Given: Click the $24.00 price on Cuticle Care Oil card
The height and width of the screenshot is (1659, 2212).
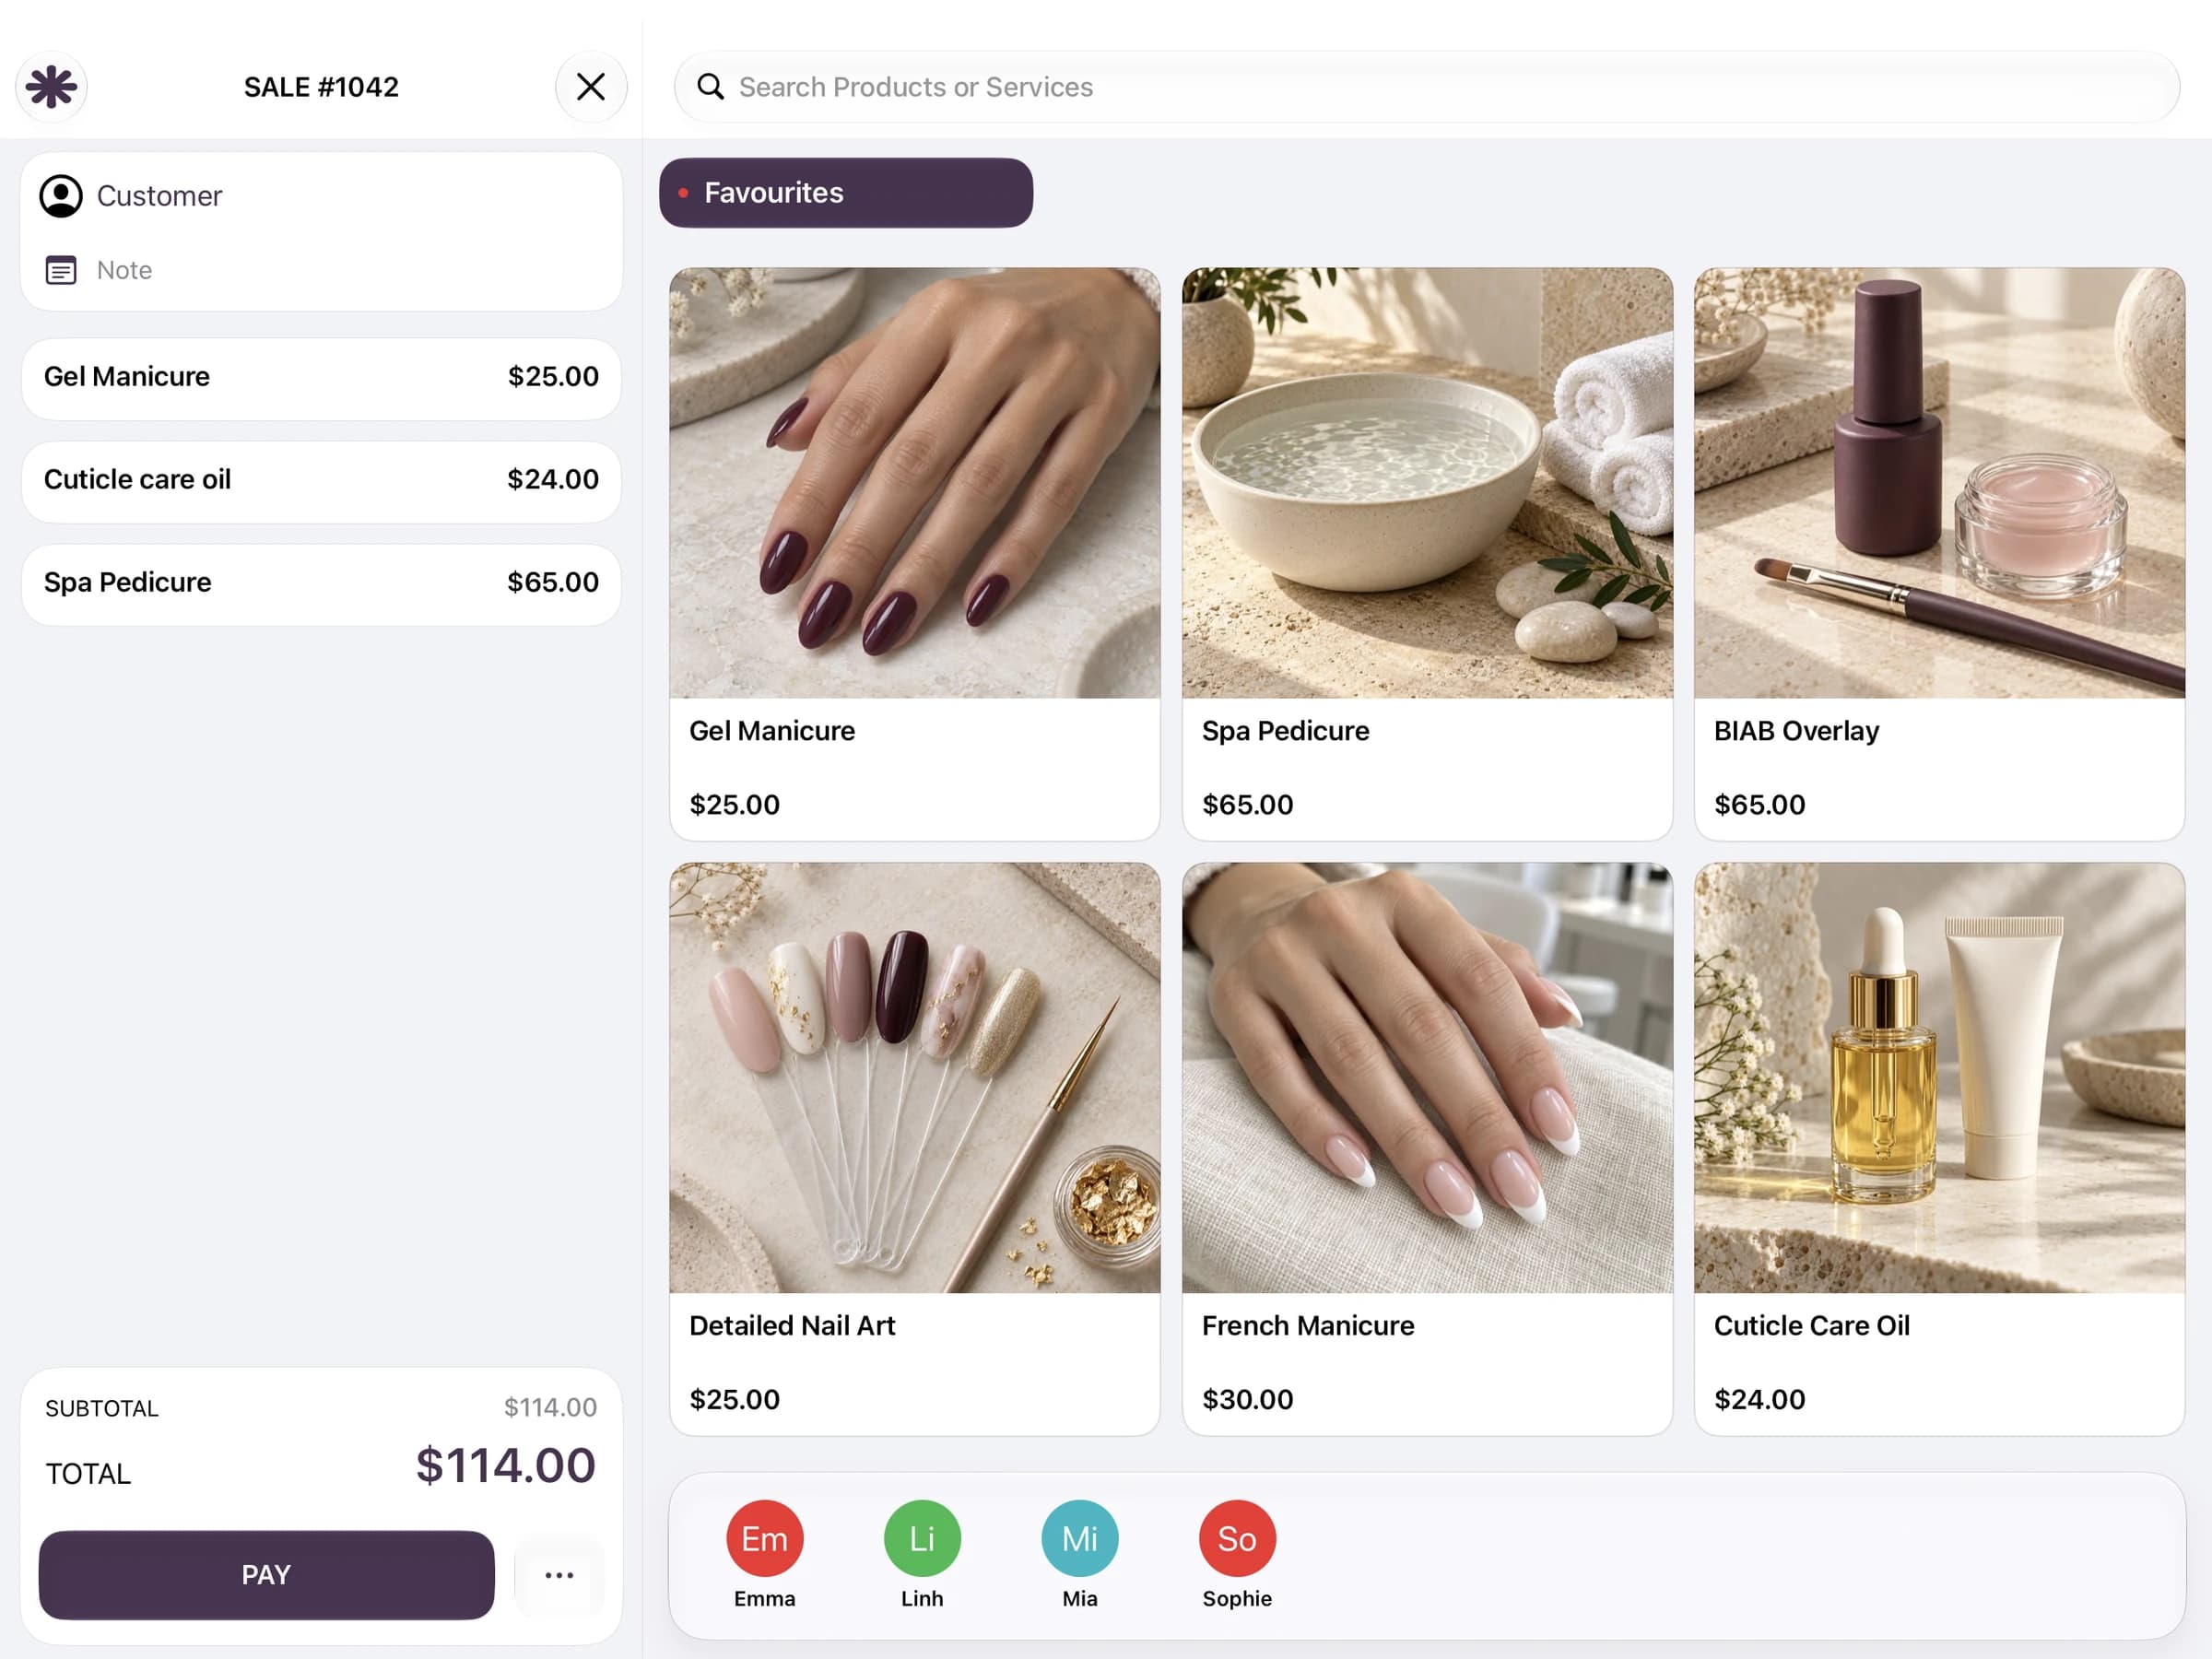Looking at the screenshot, I should click(x=1760, y=1400).
